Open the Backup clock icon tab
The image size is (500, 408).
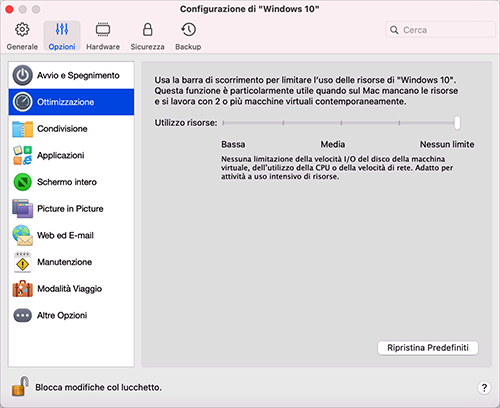(x=188, y=30)
